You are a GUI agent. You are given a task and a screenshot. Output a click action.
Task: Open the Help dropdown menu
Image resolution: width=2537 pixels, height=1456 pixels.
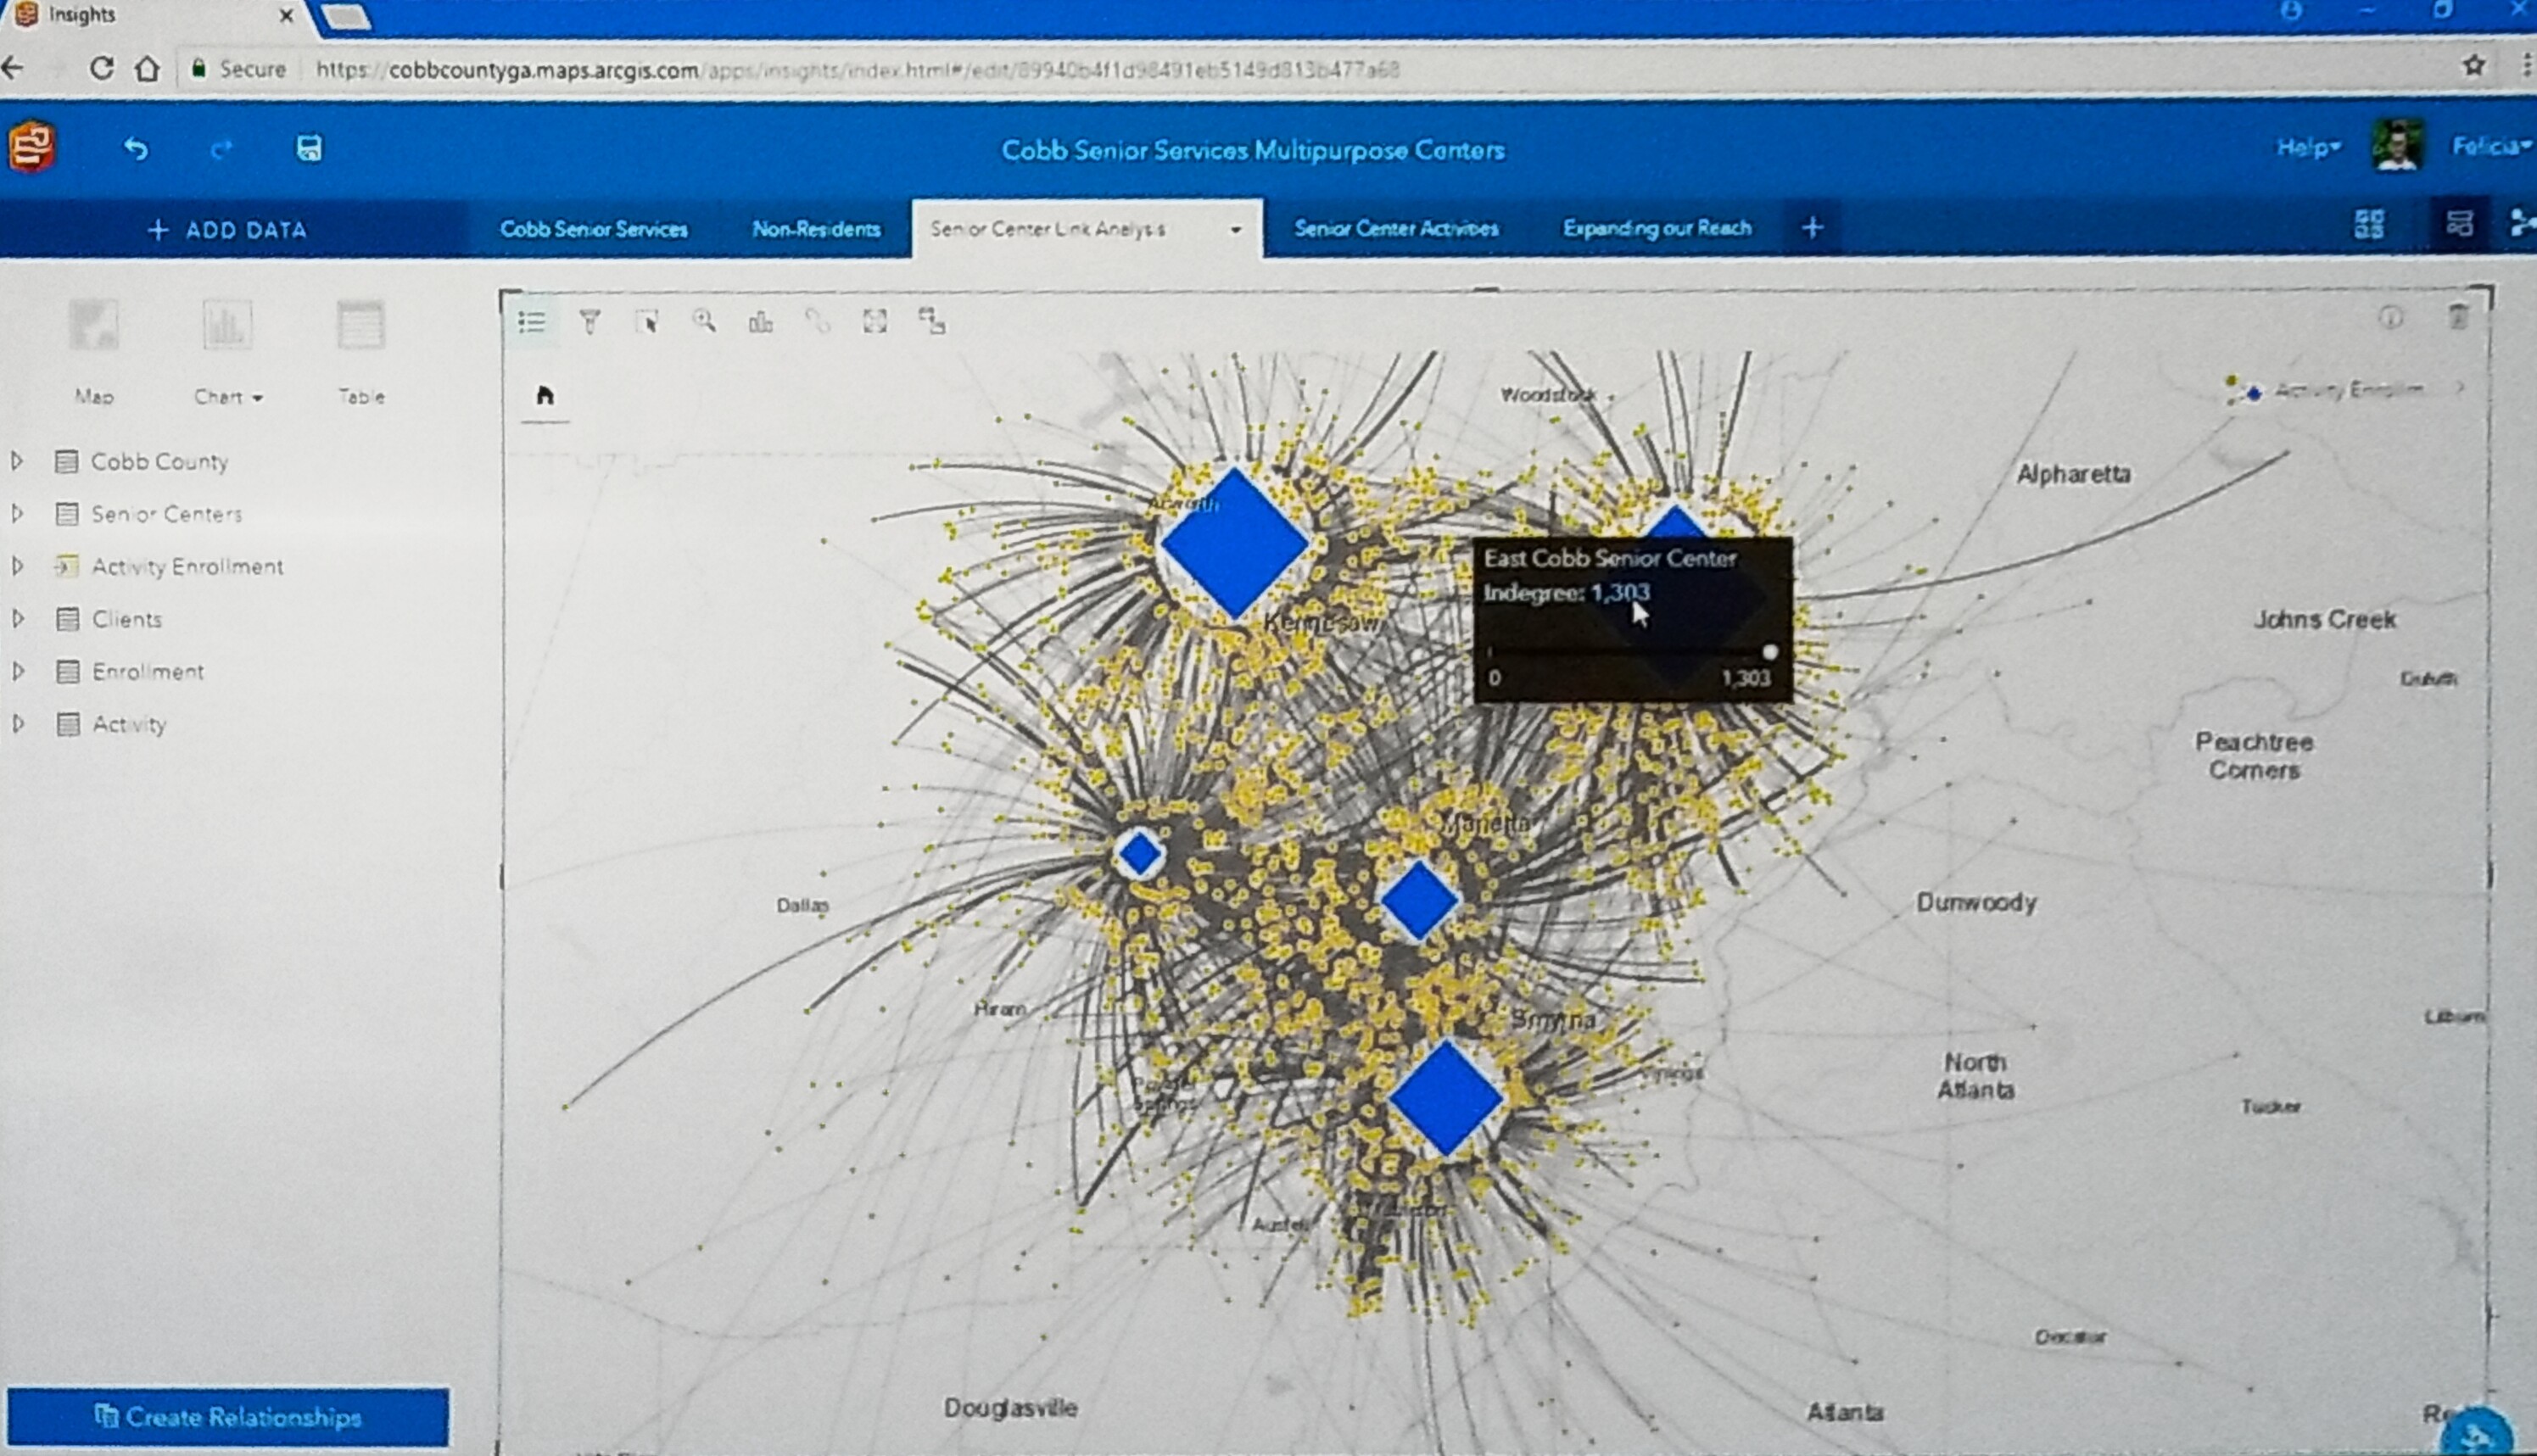(2308, 148)
